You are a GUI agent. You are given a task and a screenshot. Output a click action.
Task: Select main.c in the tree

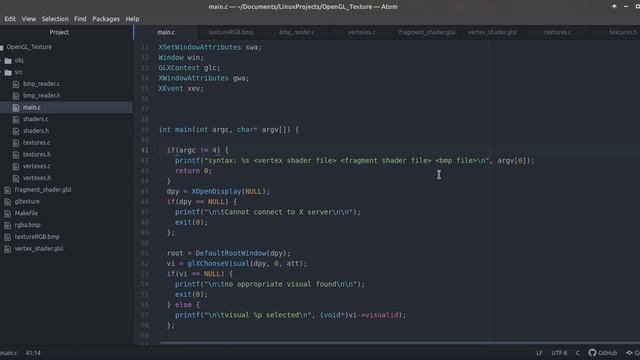(32, 107)
